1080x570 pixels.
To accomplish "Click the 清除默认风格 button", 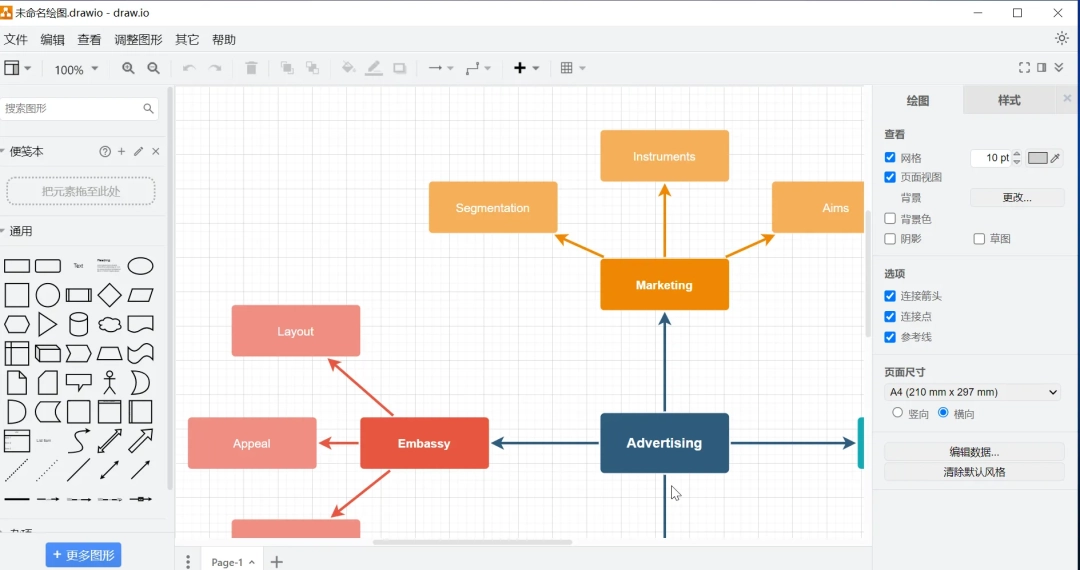I will [x=974, y=472].
